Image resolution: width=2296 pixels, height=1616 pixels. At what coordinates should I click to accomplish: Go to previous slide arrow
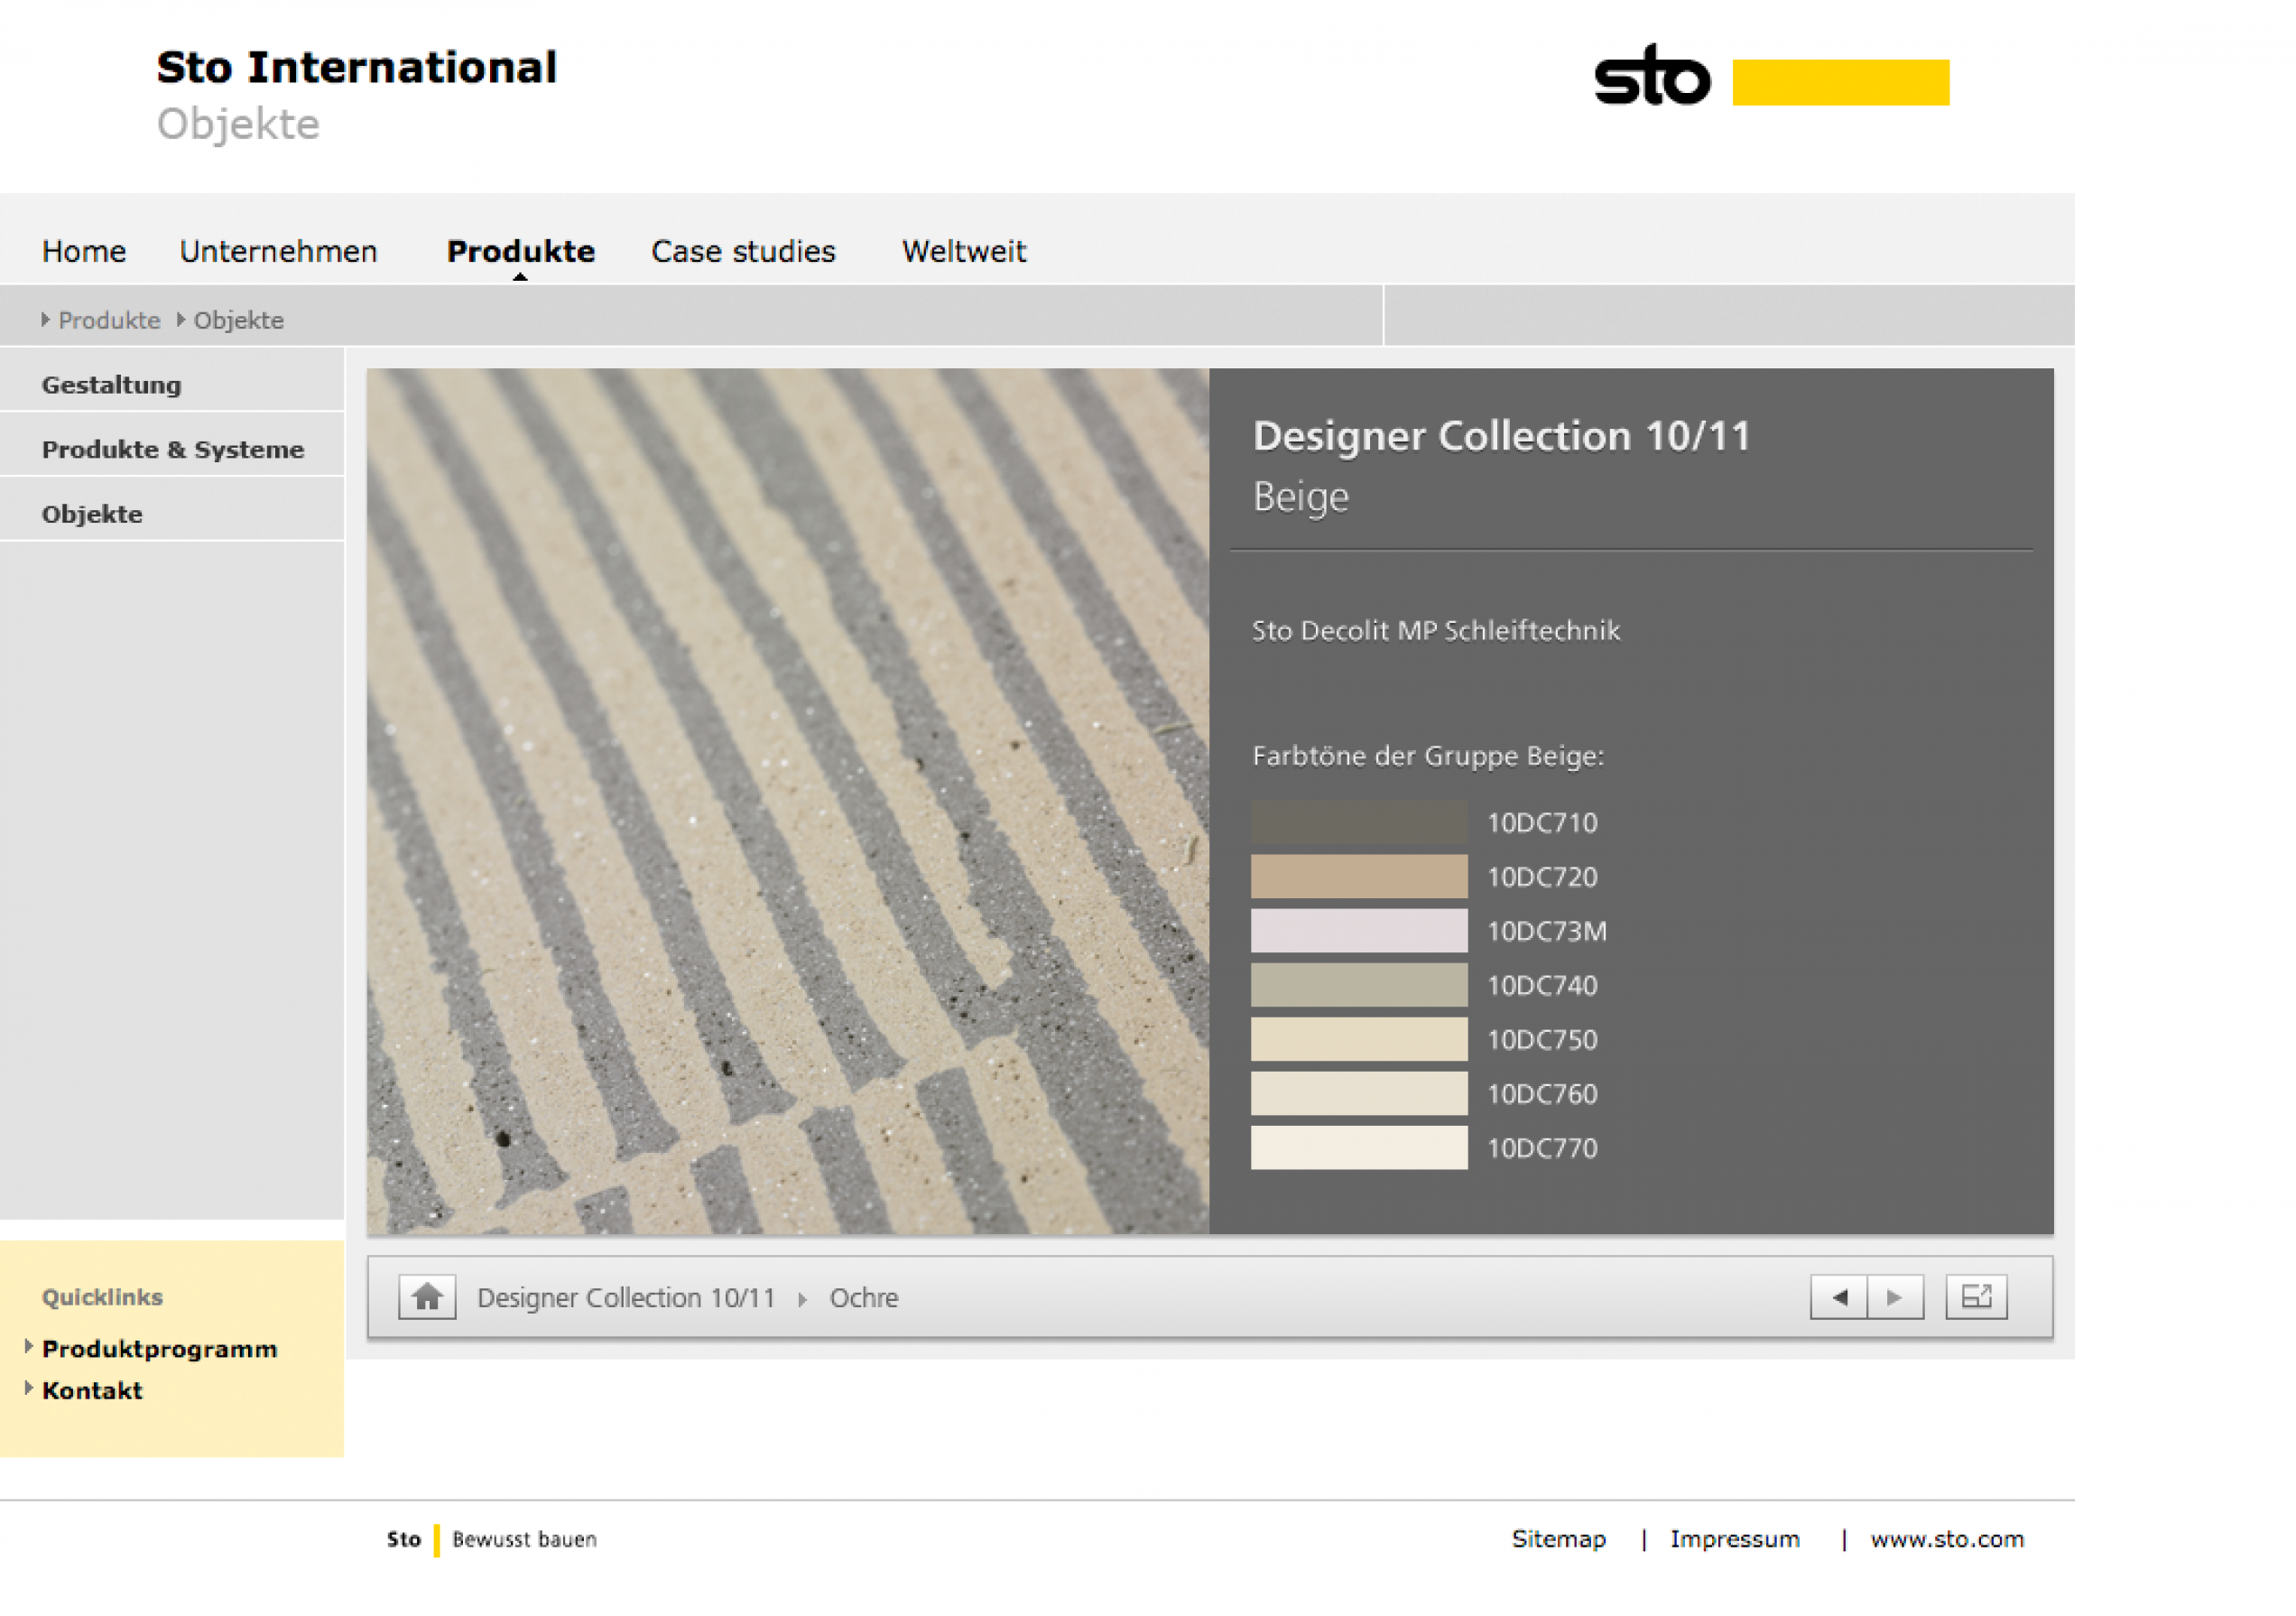click(x=1838, y=1297)
